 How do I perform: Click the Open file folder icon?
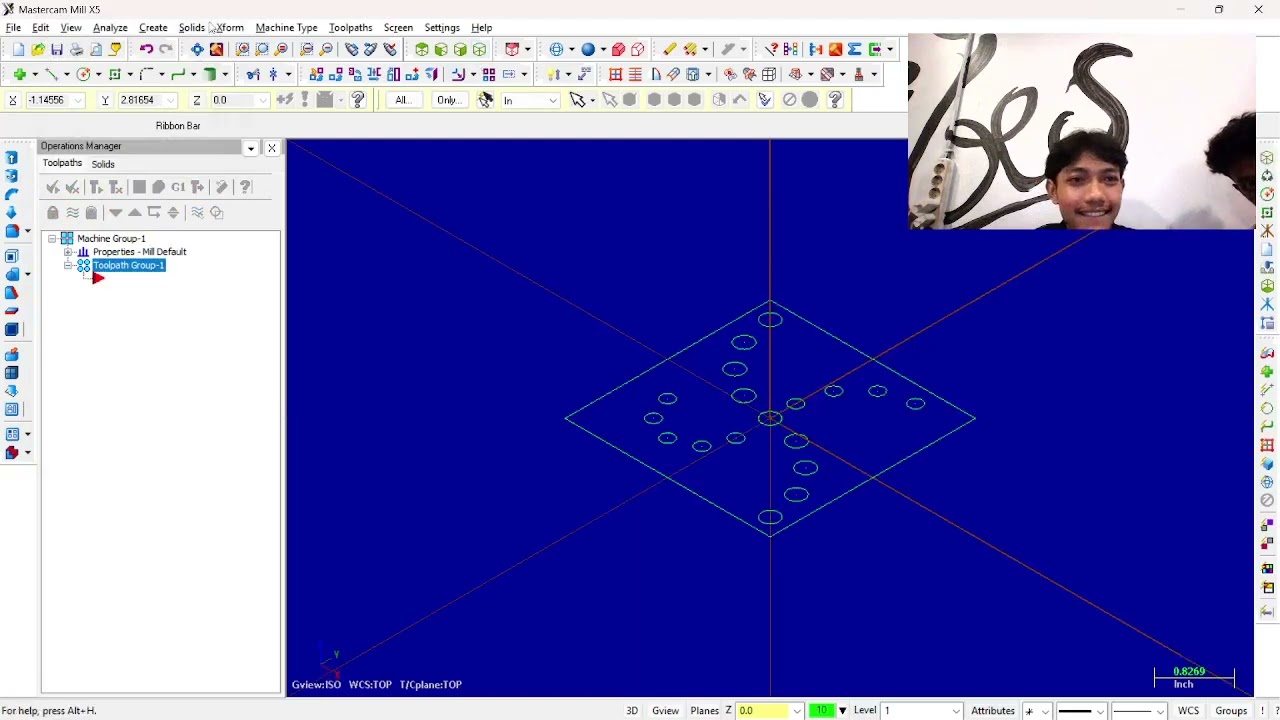point(38,49)
